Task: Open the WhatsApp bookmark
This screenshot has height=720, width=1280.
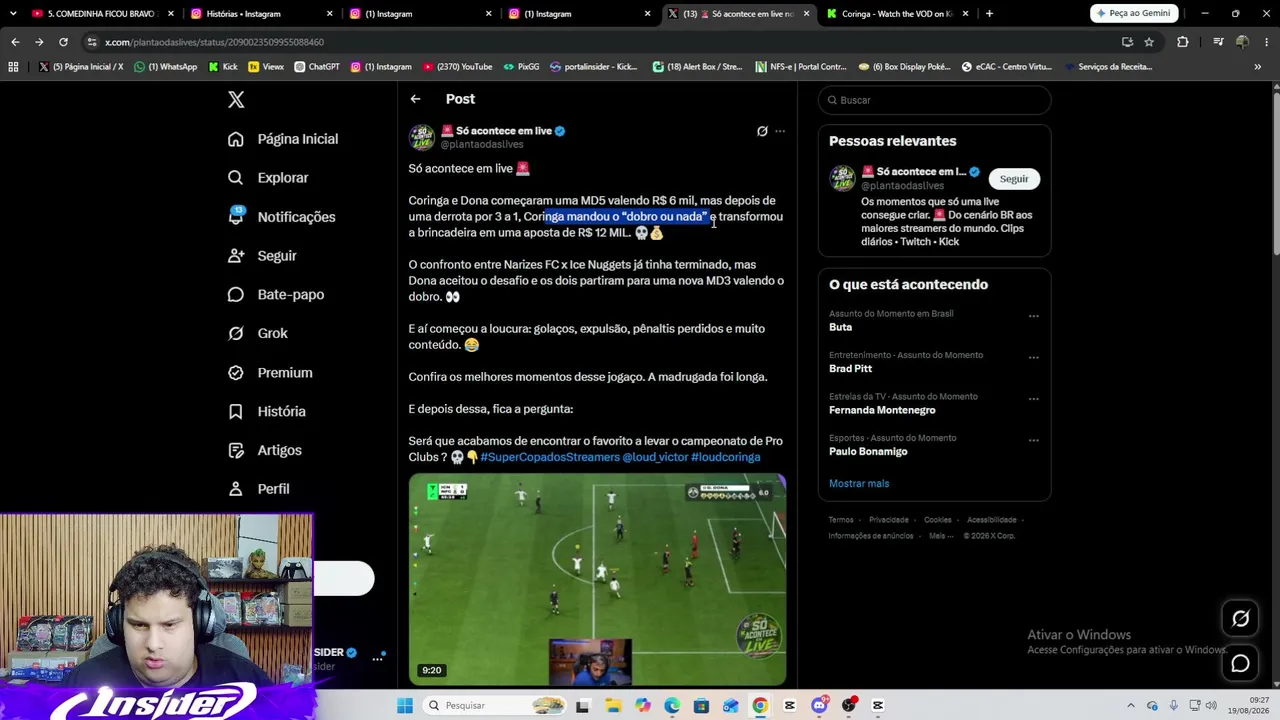Action: [x=166, y=67]
